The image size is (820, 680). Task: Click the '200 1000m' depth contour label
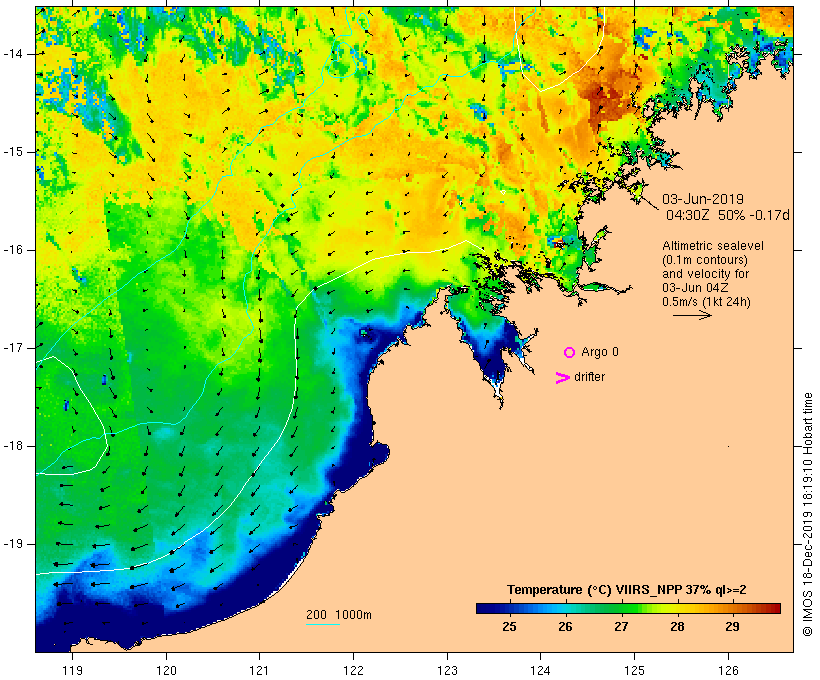point(339,615)
